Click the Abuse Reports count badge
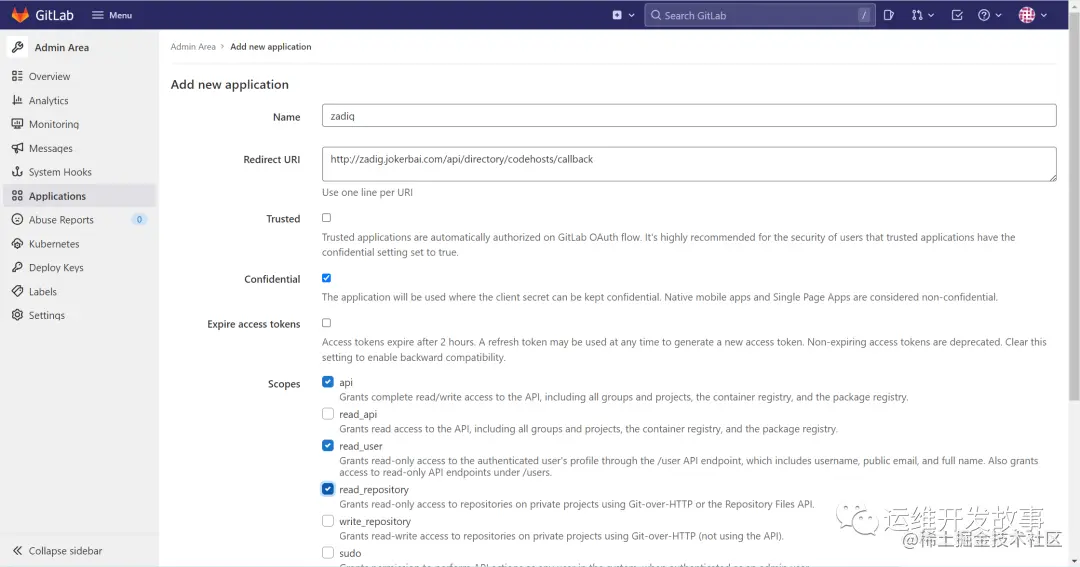 pos(139,220)
